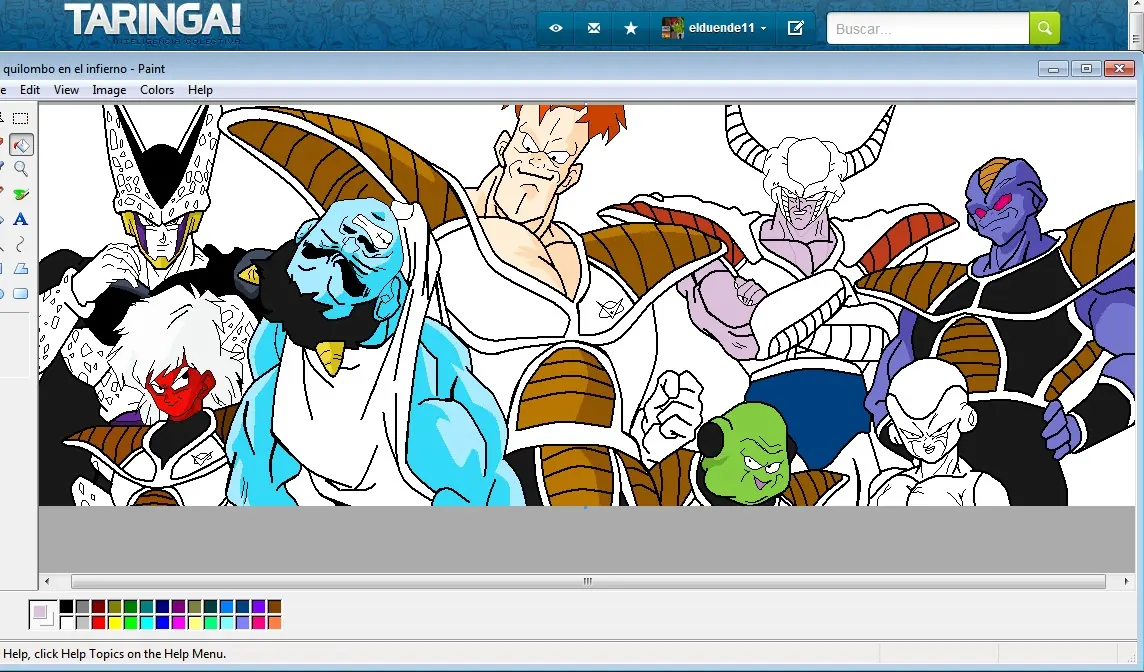
Task: Pick olive from the palette
Action: pyautogui.click(x=115, y=606)
